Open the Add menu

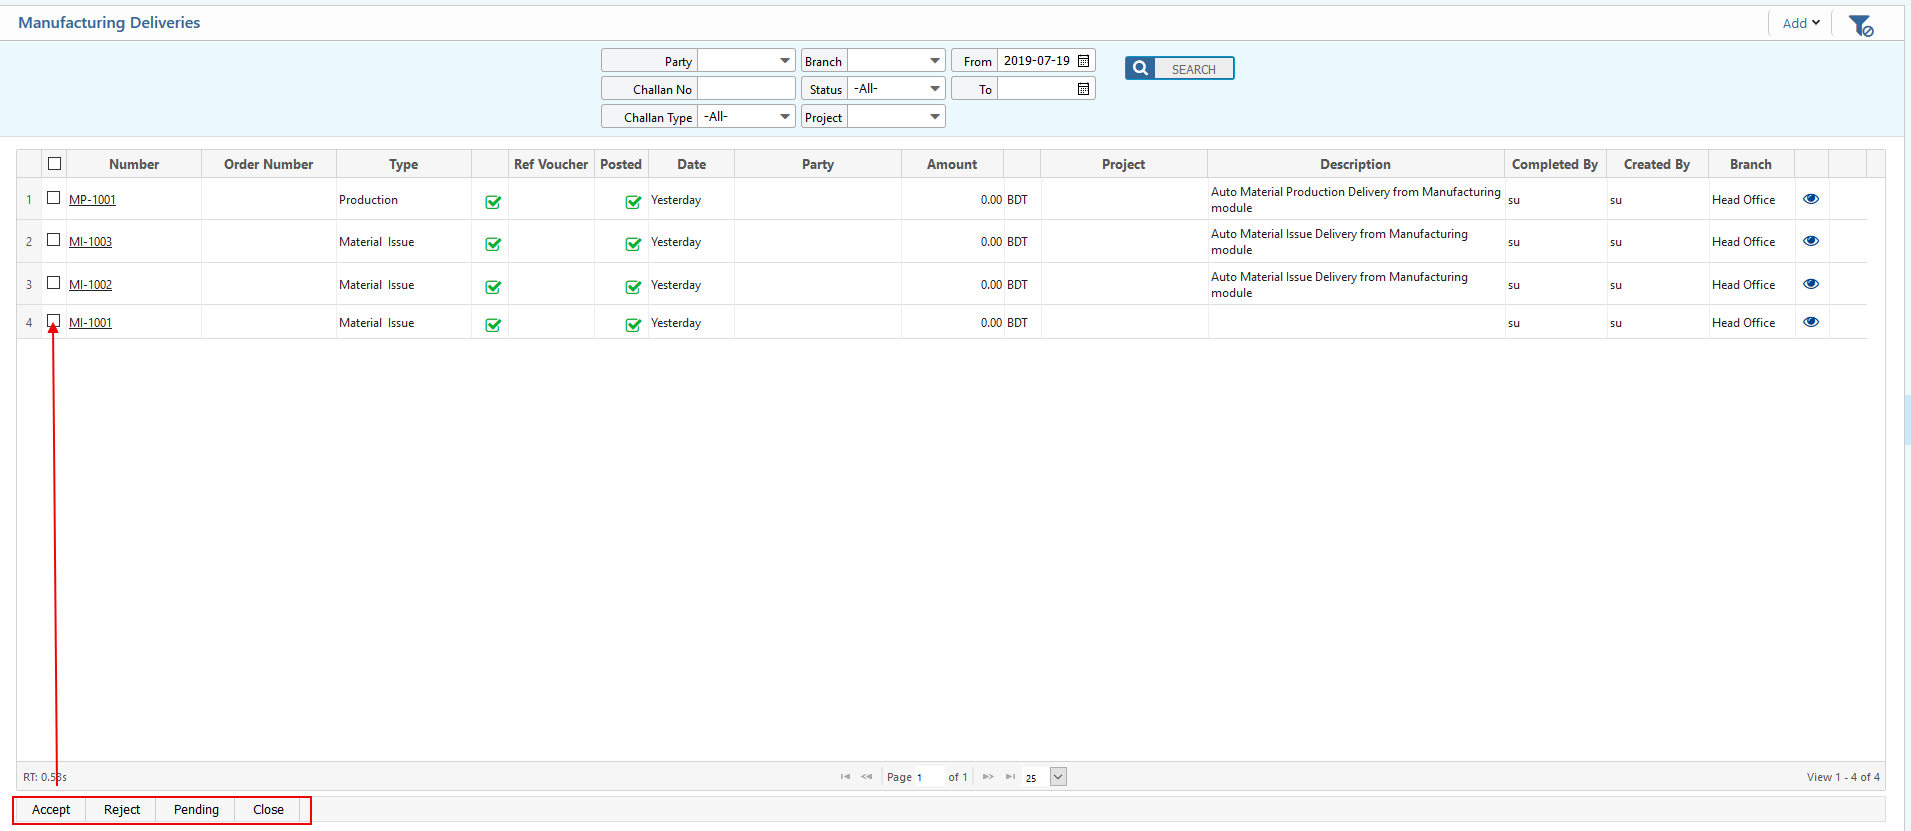point(1800,23)
